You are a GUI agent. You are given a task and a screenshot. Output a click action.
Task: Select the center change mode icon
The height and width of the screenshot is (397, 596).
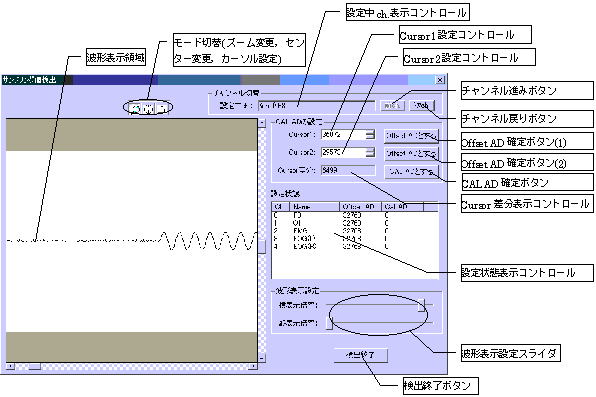149,108
